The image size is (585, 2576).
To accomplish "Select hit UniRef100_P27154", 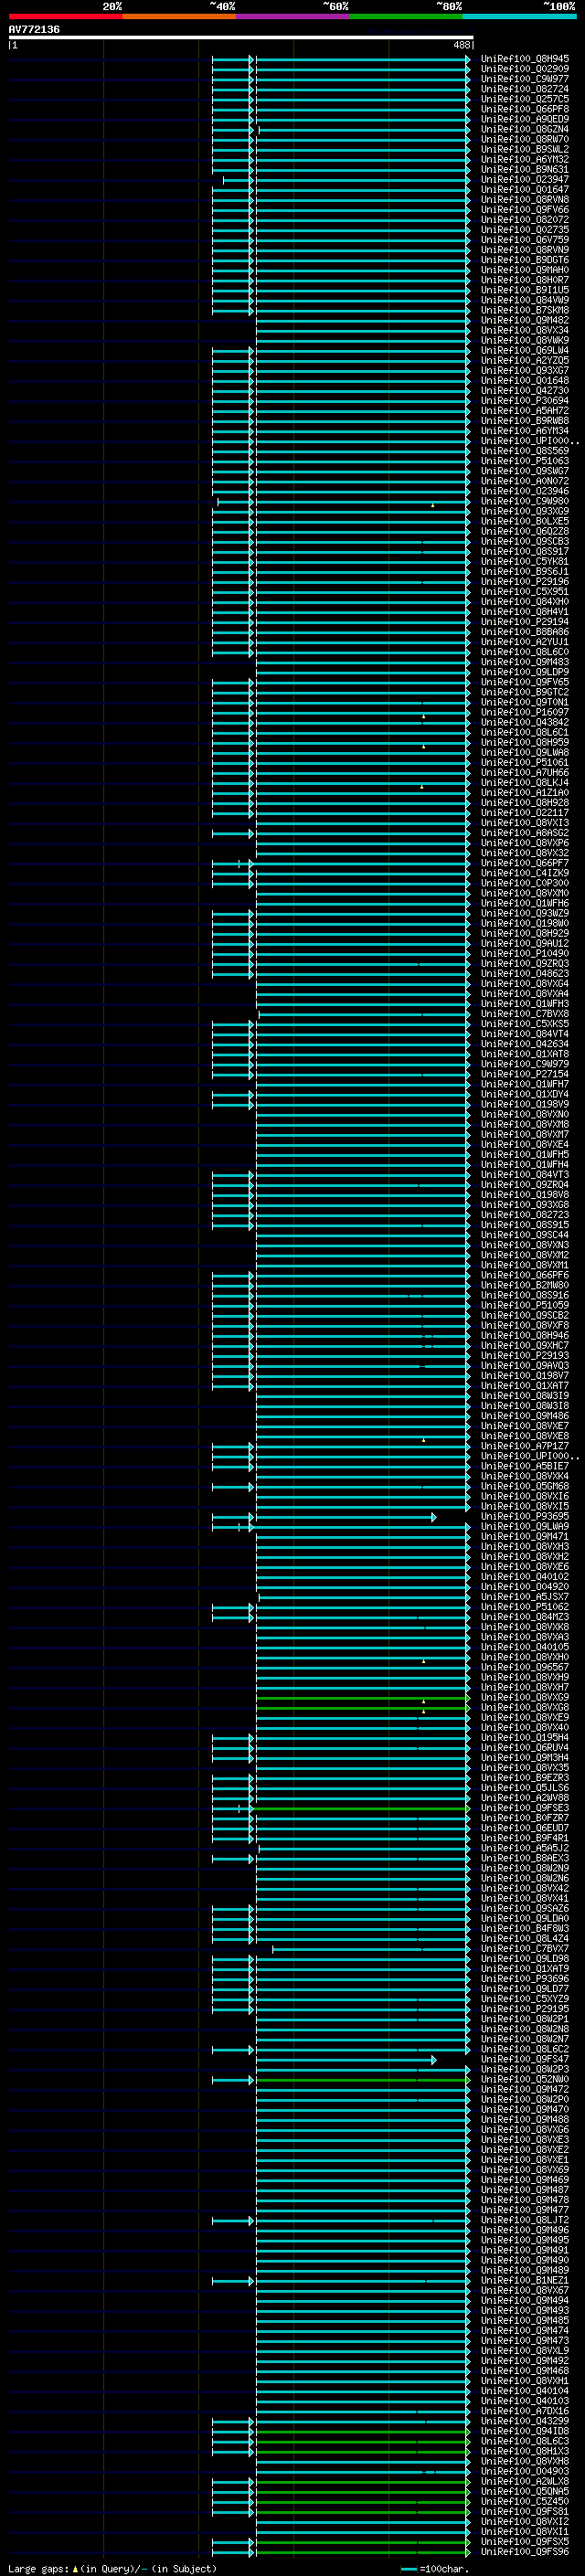I will [x=525, y=1074].
